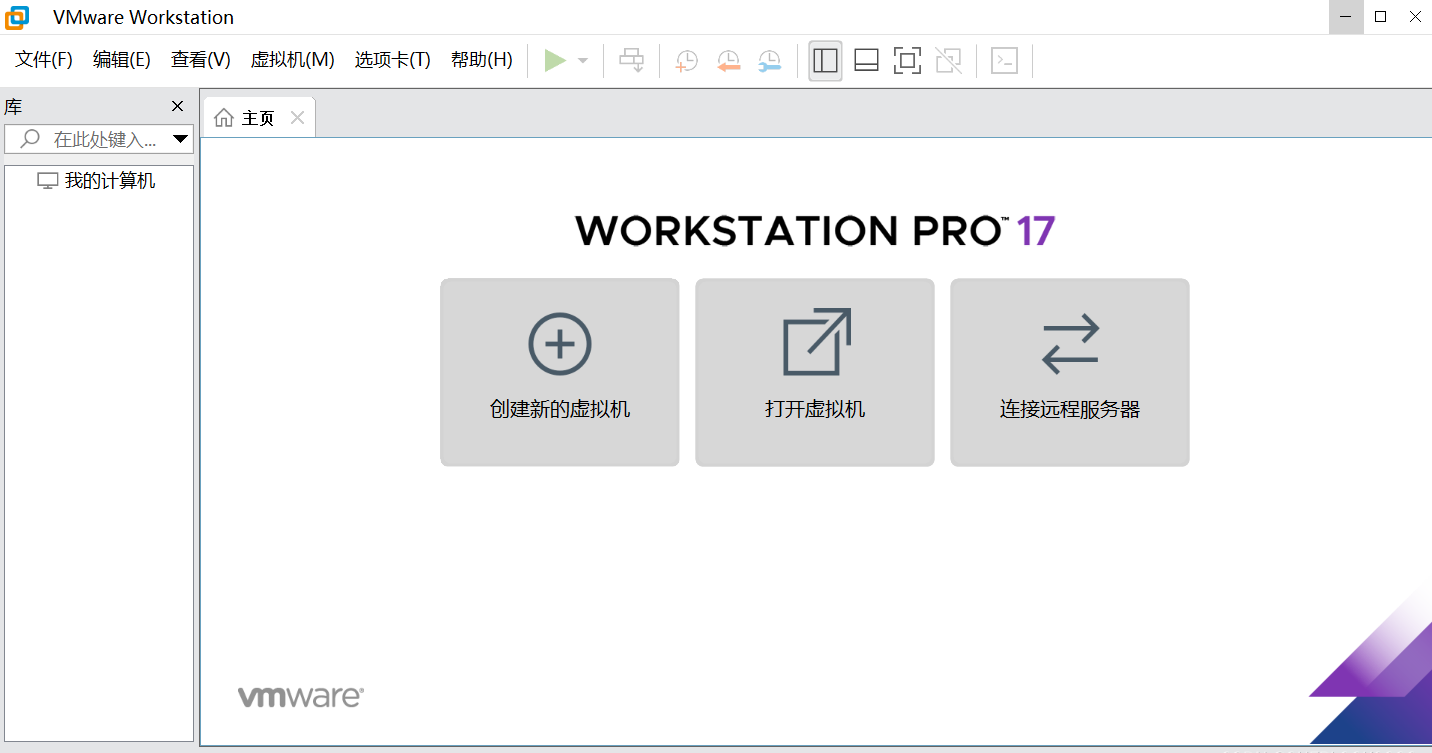
Task: Click the 创建新的虚拟机 tile
Action: [560, 372]
